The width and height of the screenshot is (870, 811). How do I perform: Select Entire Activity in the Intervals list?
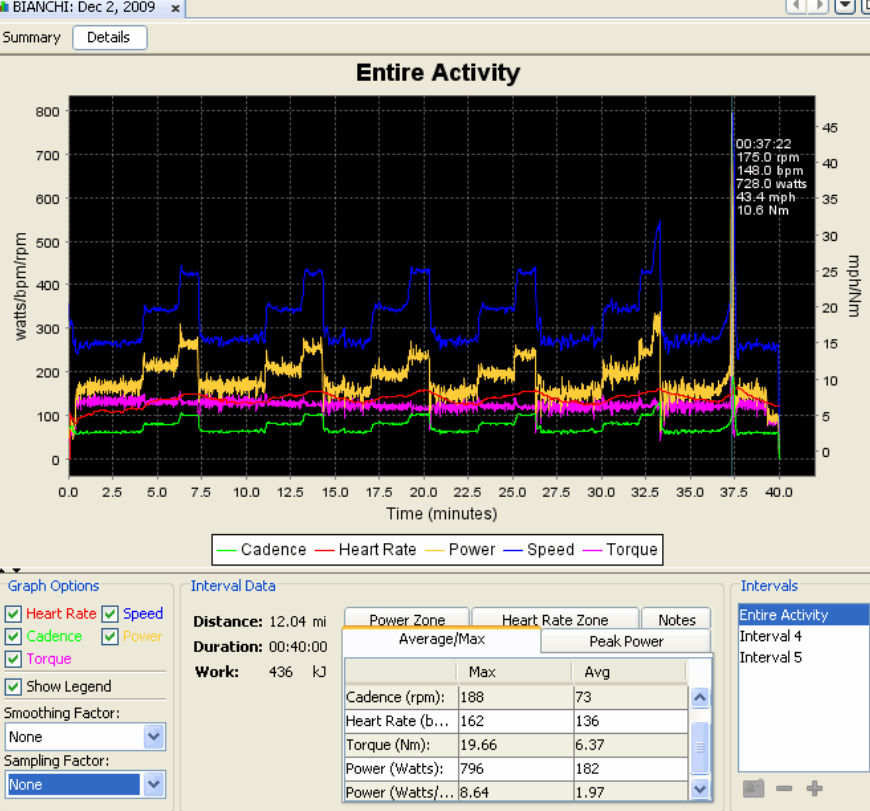click(803, 615)
